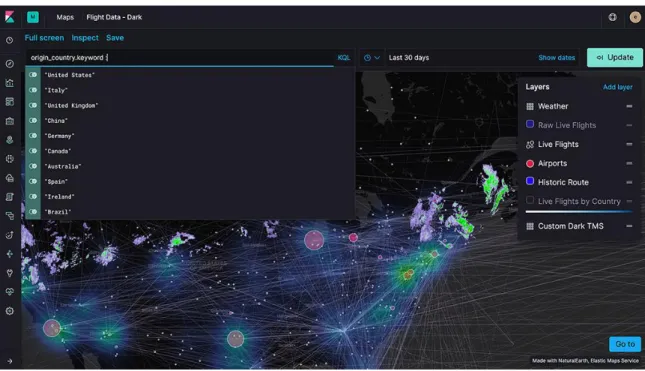Switch query language via KQL
The image size is (645, 371).
(344, 58)
